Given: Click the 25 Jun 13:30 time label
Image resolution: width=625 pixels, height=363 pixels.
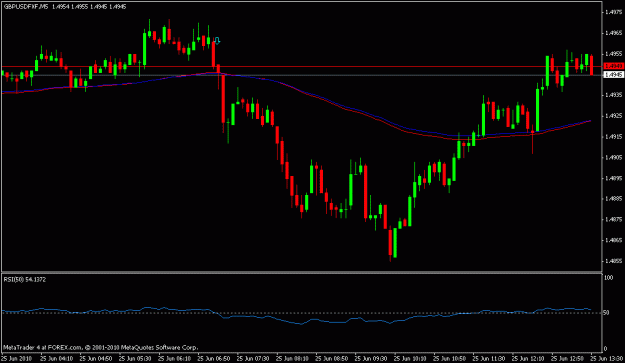Looking at the screenshot, I should point(607,358).
